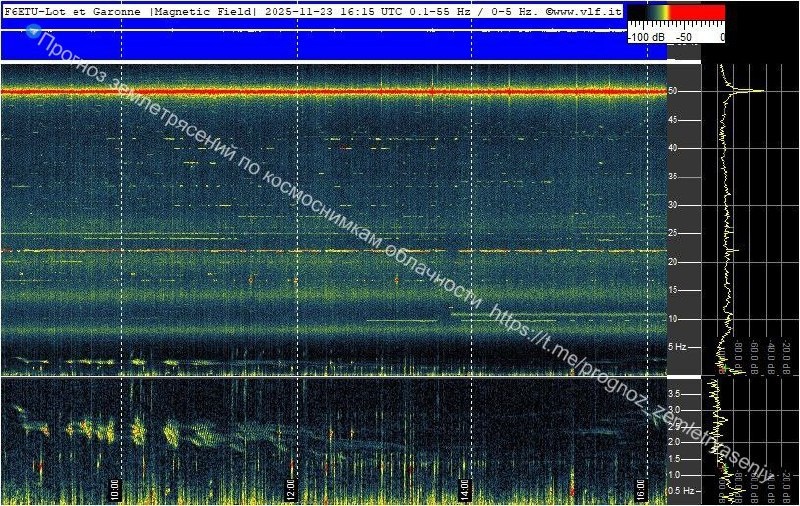Click the '0.1-55 Hz / 0-5 Hz.' range text
This screenshot has height=506, width=800.
click(x=474, y=11)
